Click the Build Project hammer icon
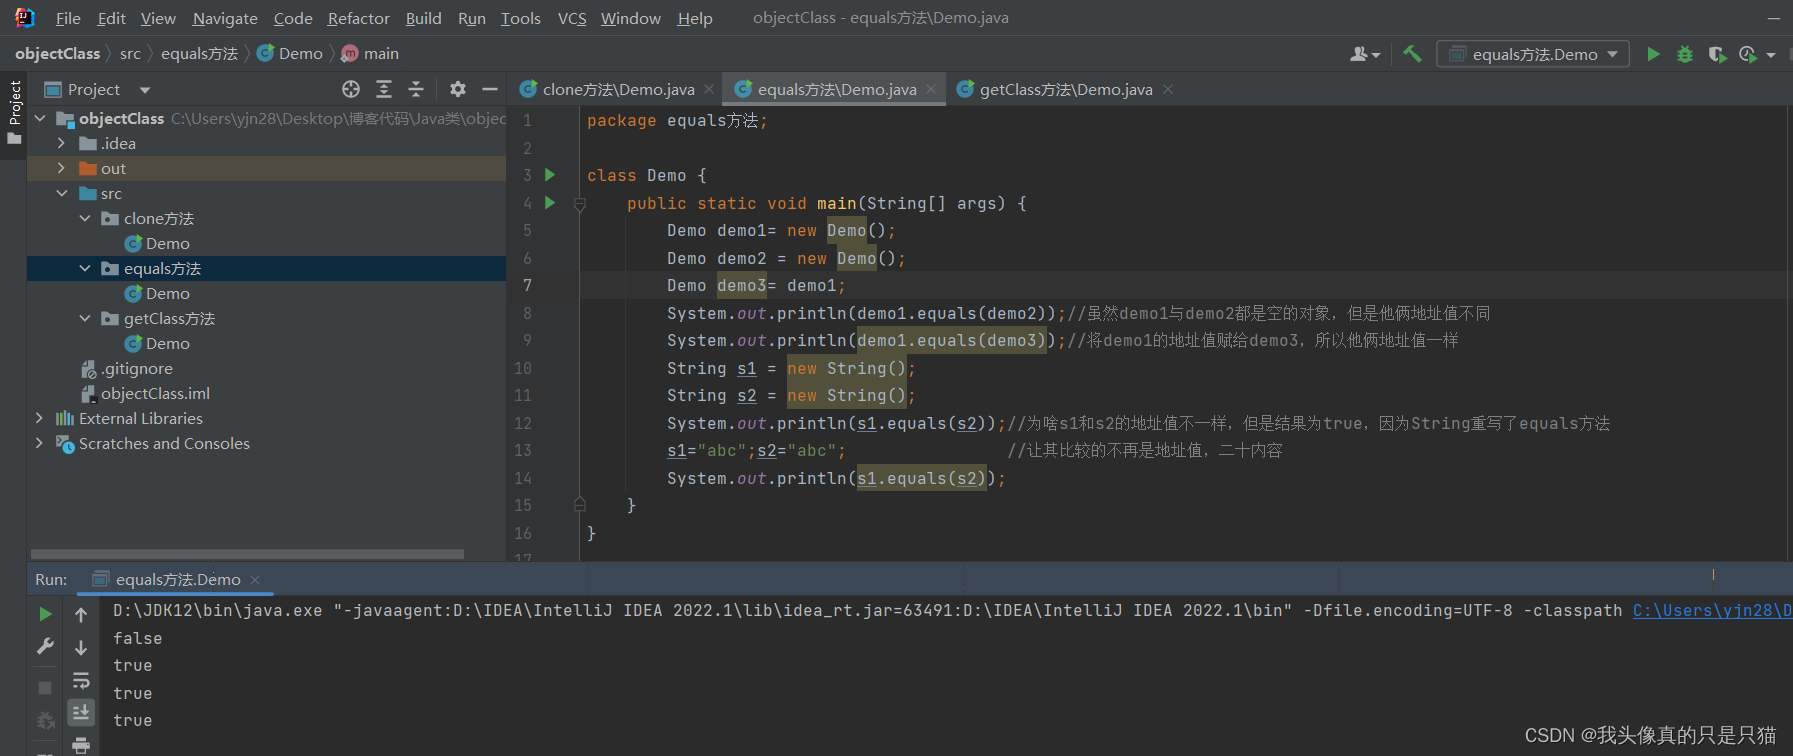Viewport: 1793px width, 756px height. 1412,54
